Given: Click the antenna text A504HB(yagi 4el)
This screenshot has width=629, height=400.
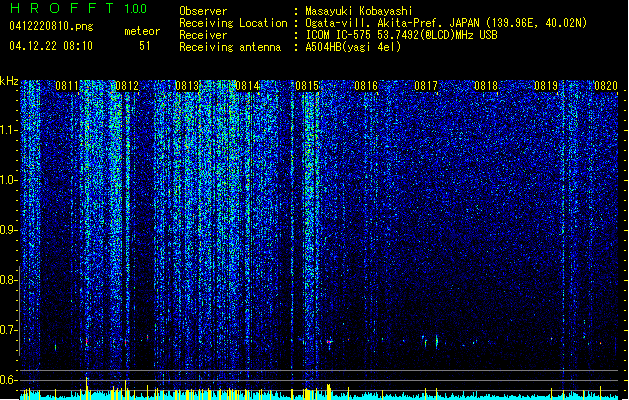Looking at the screenshot, I should coord(353,47).
